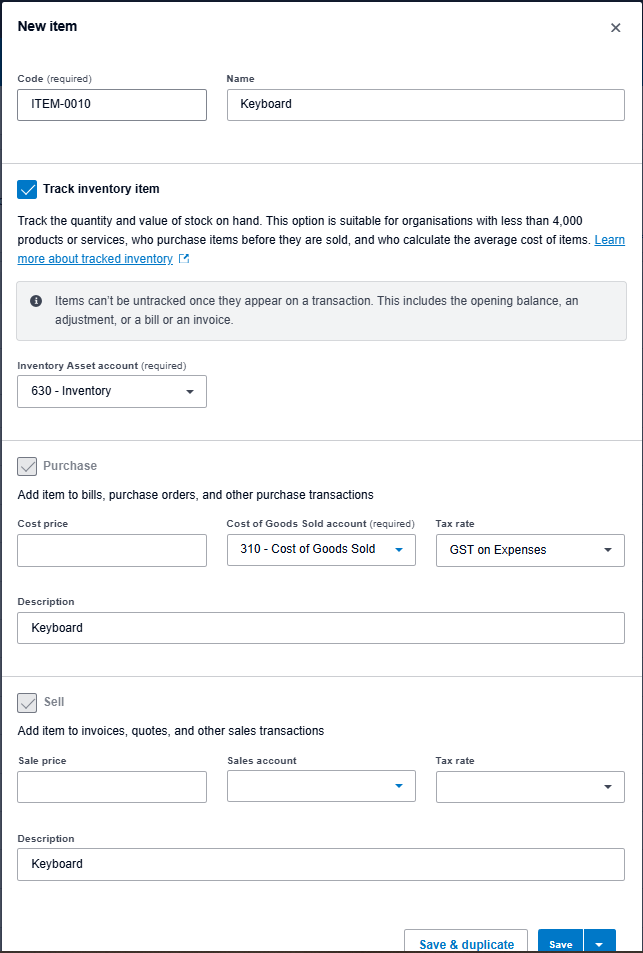
Task: Toggle the Purchase checkbox
Action: (27, 466)
